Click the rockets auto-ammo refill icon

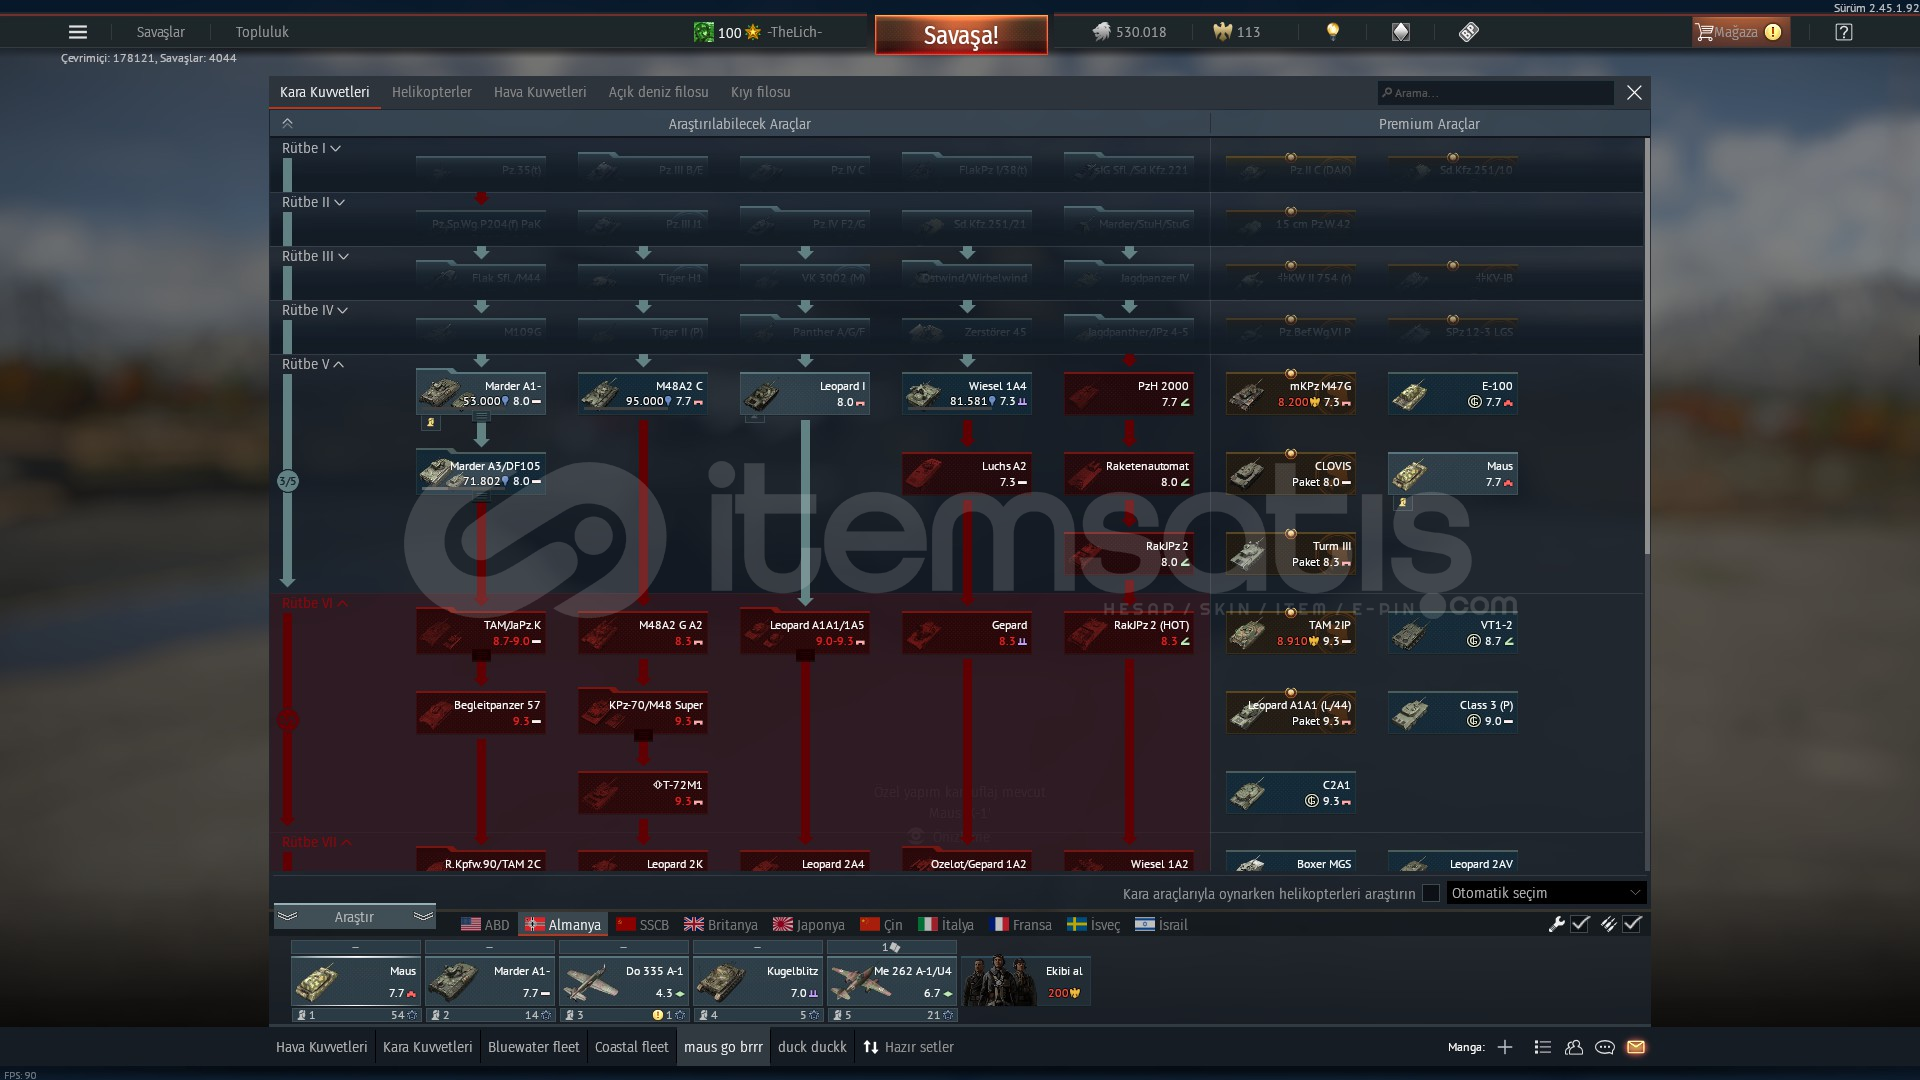(x=1608, y=925)
